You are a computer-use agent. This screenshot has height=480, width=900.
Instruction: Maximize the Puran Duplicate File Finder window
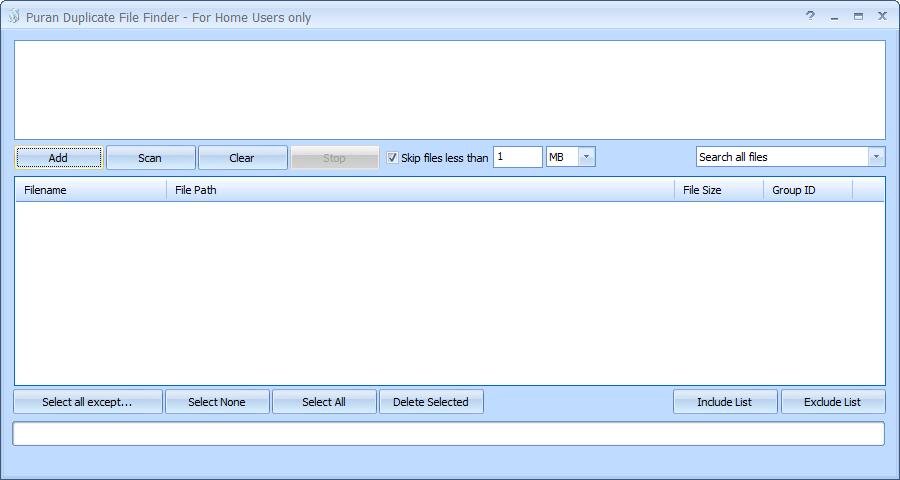858,17
